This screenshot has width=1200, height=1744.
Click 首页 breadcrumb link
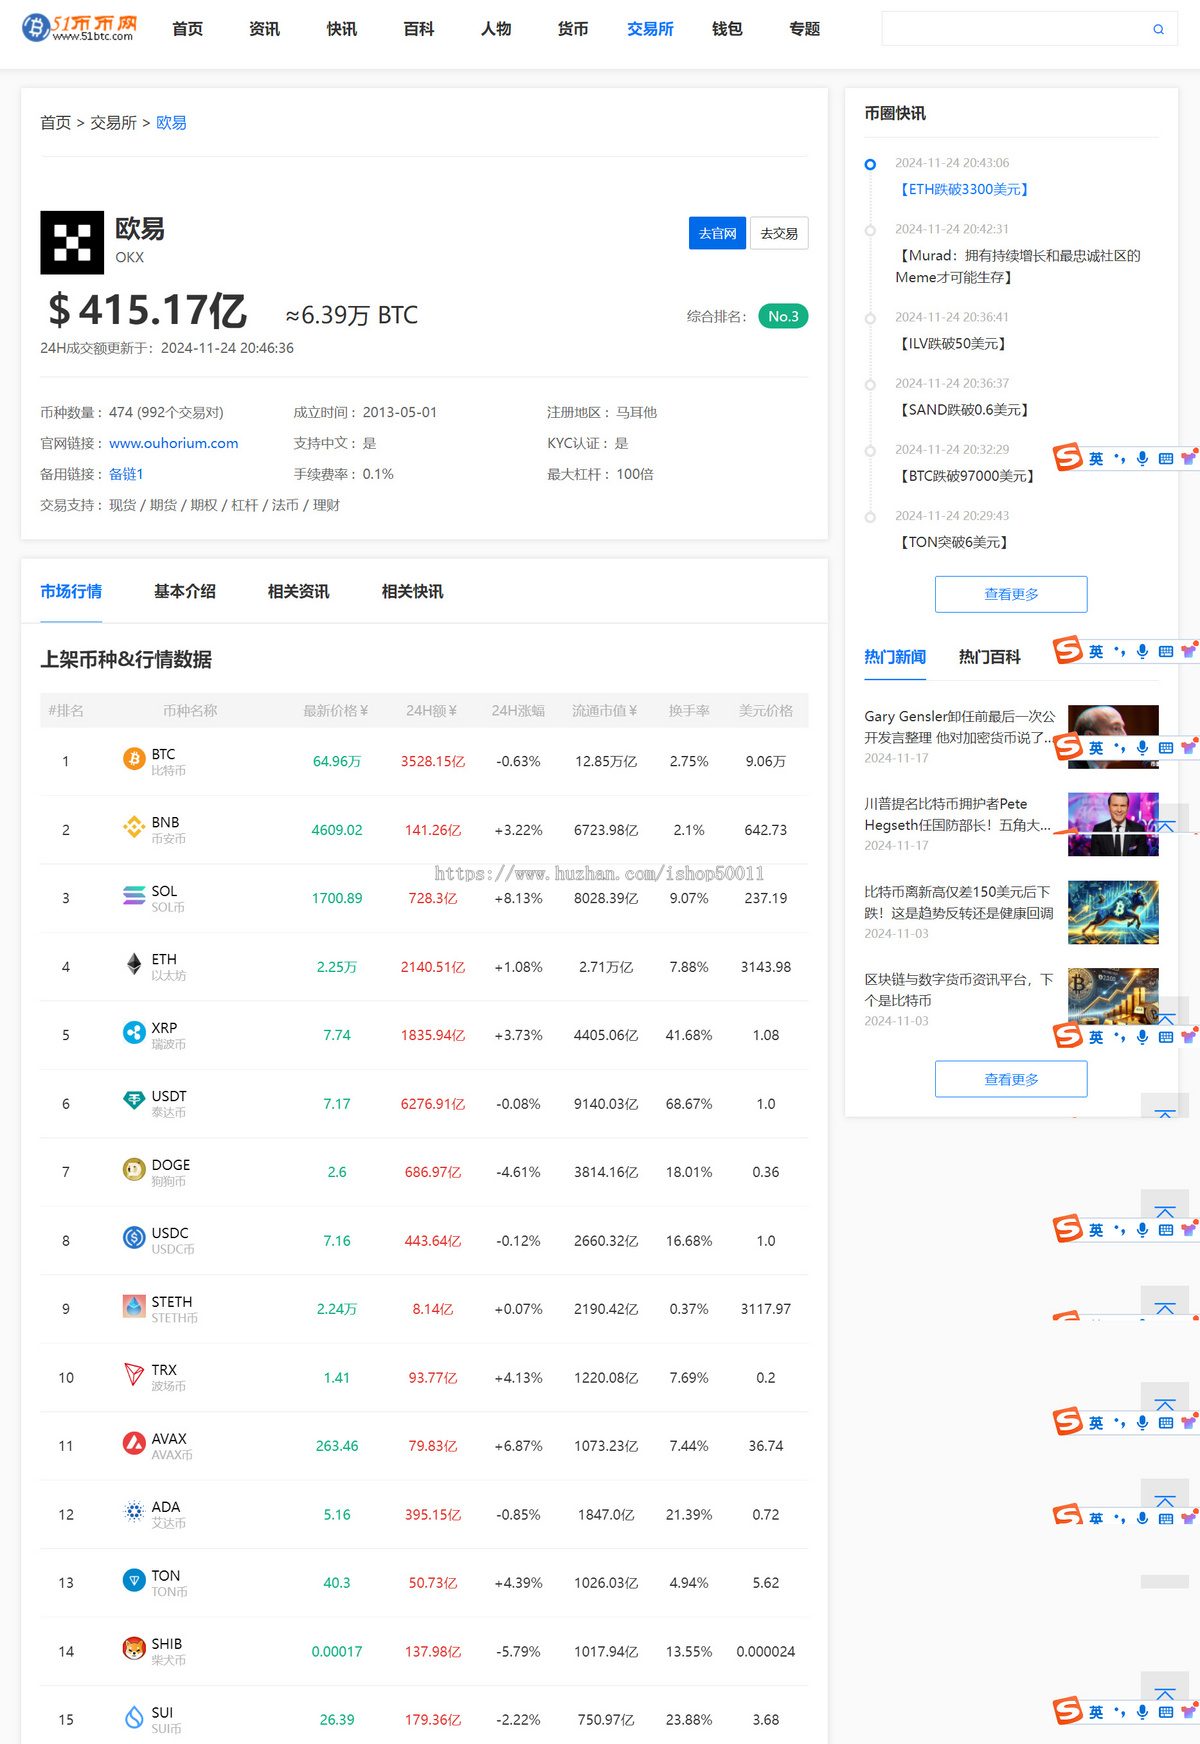tap(56, 122)
